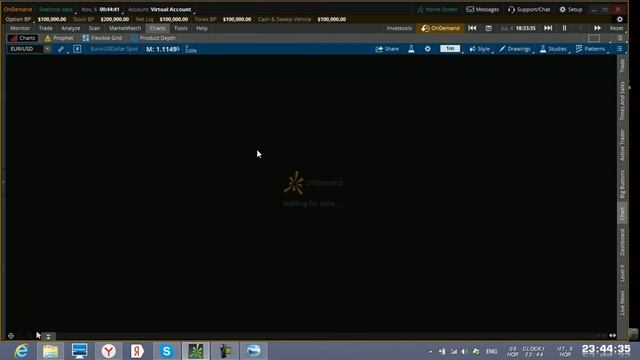This screenshot has width=640, height=360.
Task: Switch to the Trade tab
Action: click(x=45, y=28)
